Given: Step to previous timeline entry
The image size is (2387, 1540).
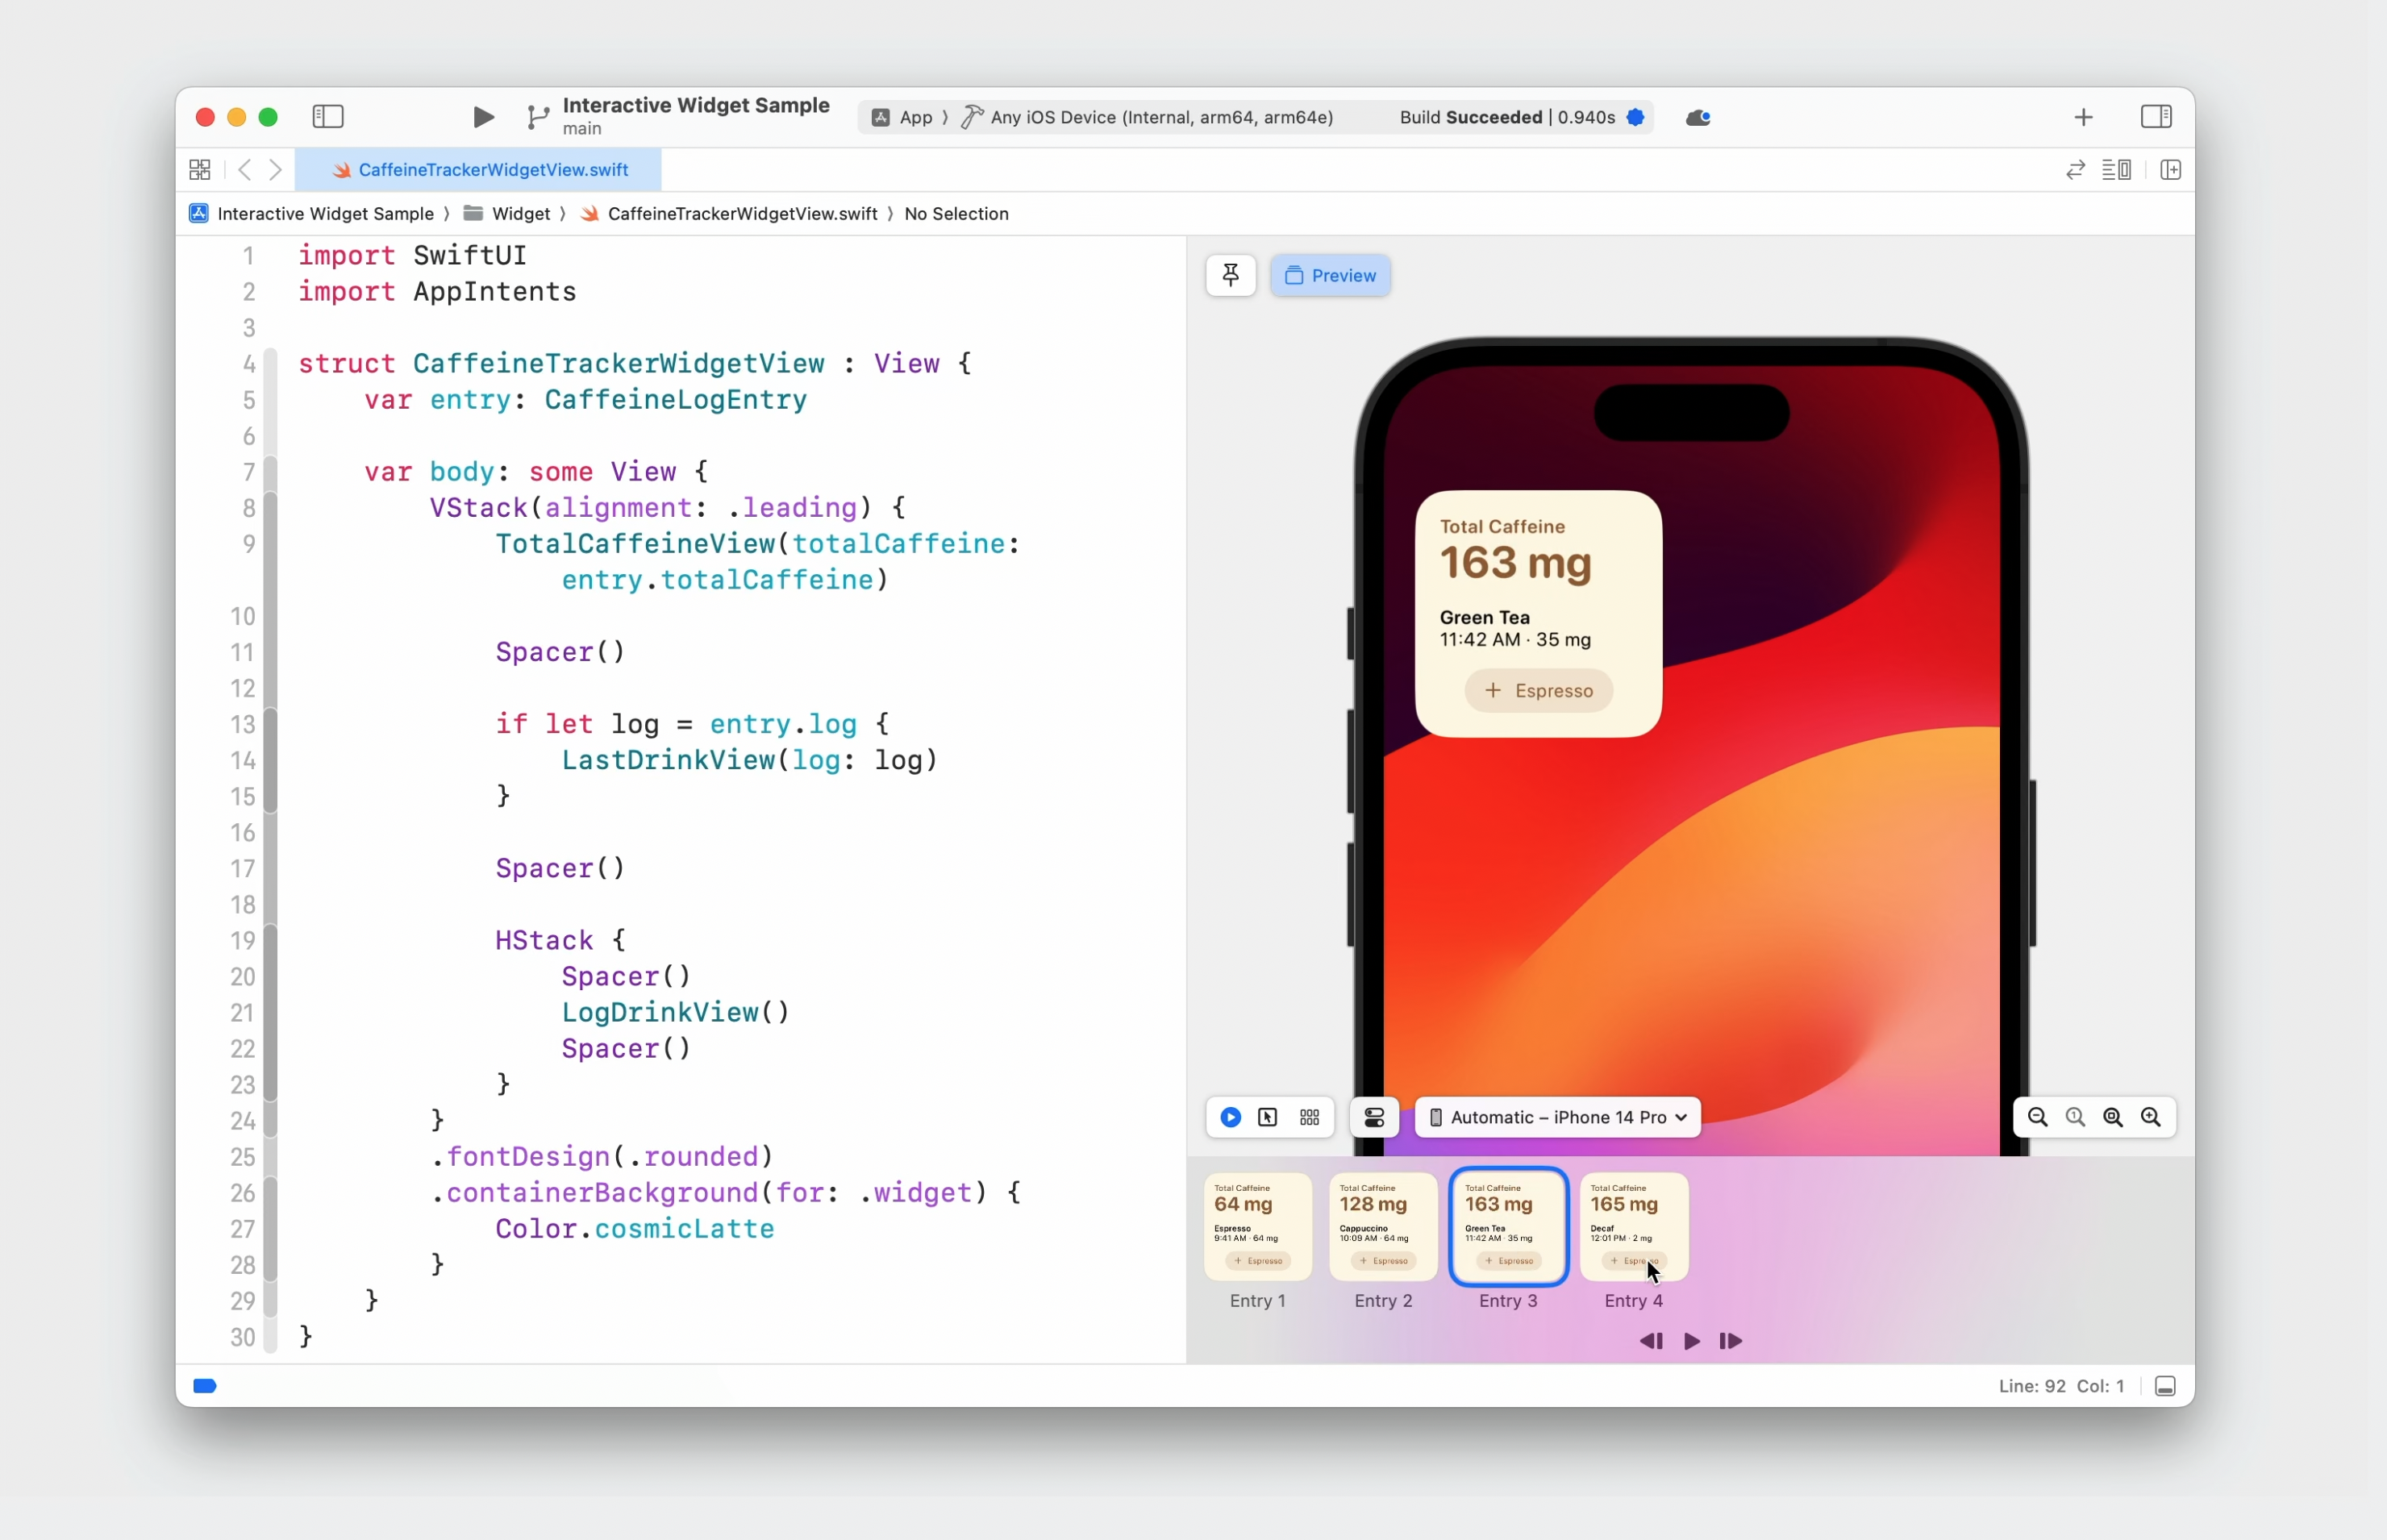Looking at the screenshot, I should [x=1651, y=1342].
